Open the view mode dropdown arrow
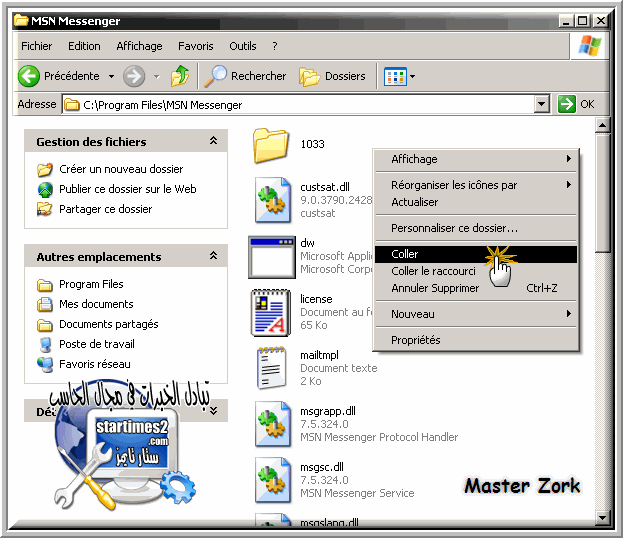The width and height of the screenshot is (623, 538). coord(412,76)
